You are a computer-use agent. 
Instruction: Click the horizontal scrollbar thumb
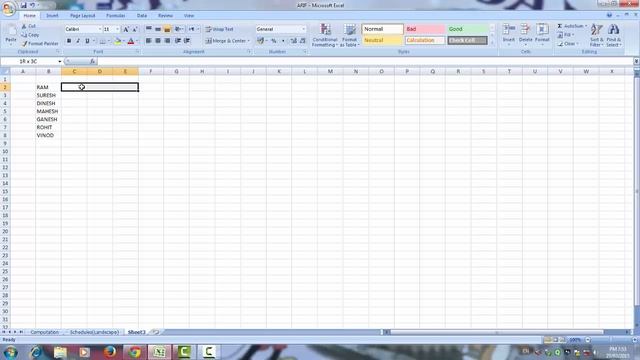(496, 332)
